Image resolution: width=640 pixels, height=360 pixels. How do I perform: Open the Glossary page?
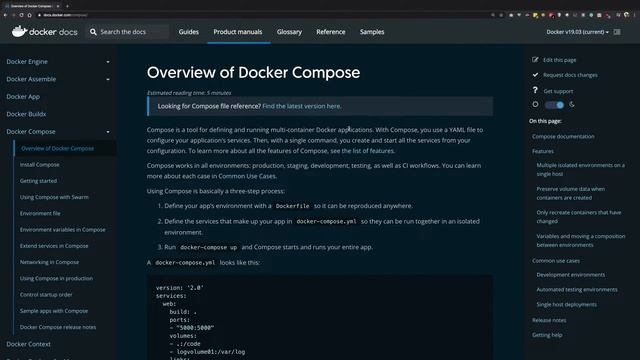[289, 32]
